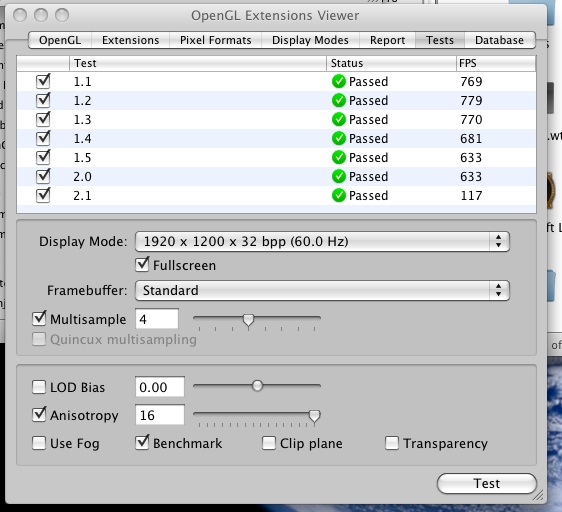Open the Display Modes tab

coord(310,40)
